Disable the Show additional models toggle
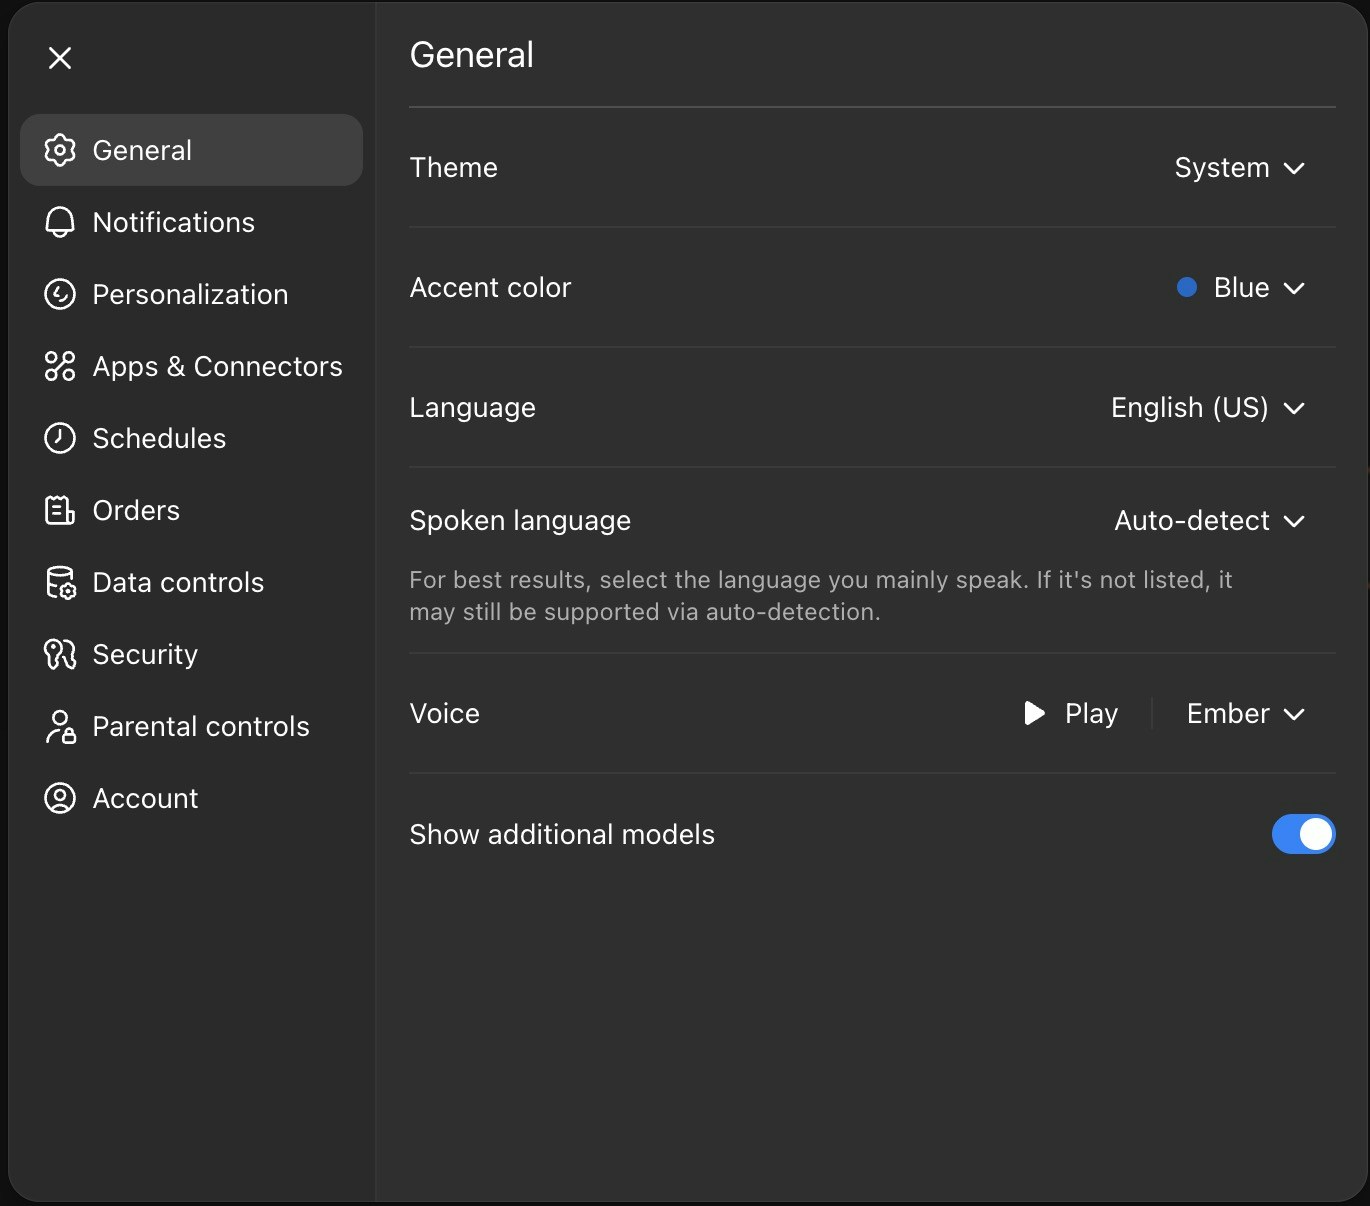1370x1206 pixels. coord(1303,834)
